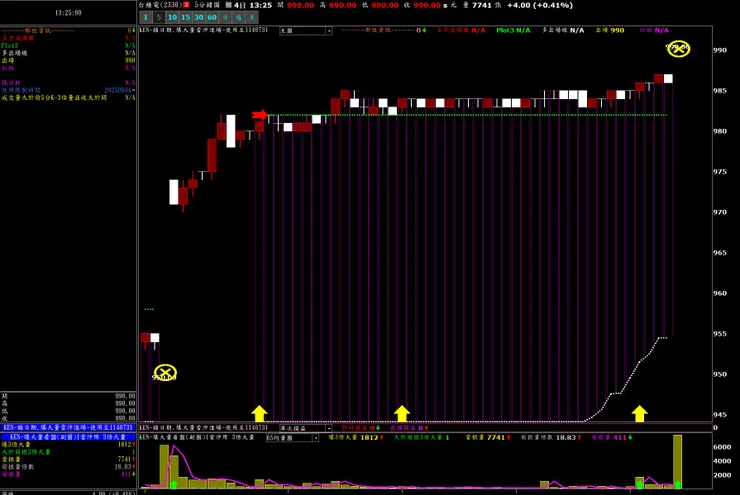Click the +4.00 (+0.41%) change value

point(540,5)
